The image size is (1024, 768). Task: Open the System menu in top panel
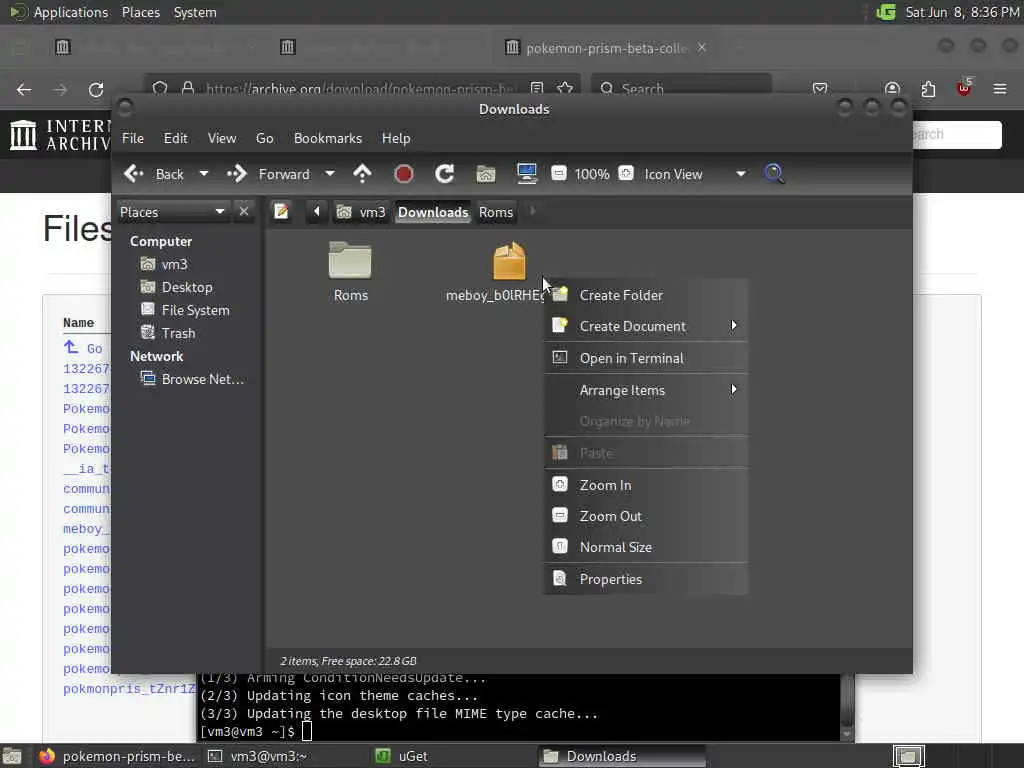(x=195, y=12)
